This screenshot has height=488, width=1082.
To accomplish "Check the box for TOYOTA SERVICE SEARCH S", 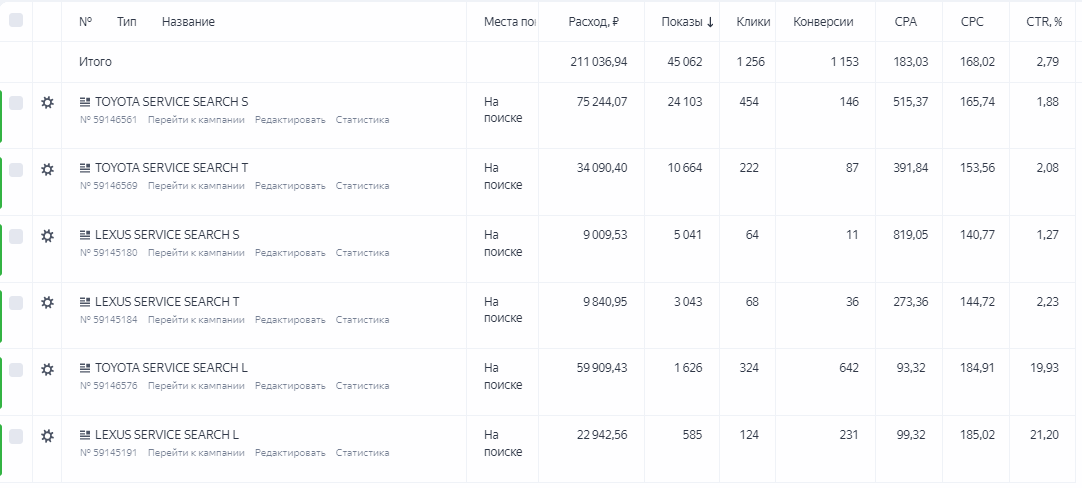I will [x=16, y=102].
